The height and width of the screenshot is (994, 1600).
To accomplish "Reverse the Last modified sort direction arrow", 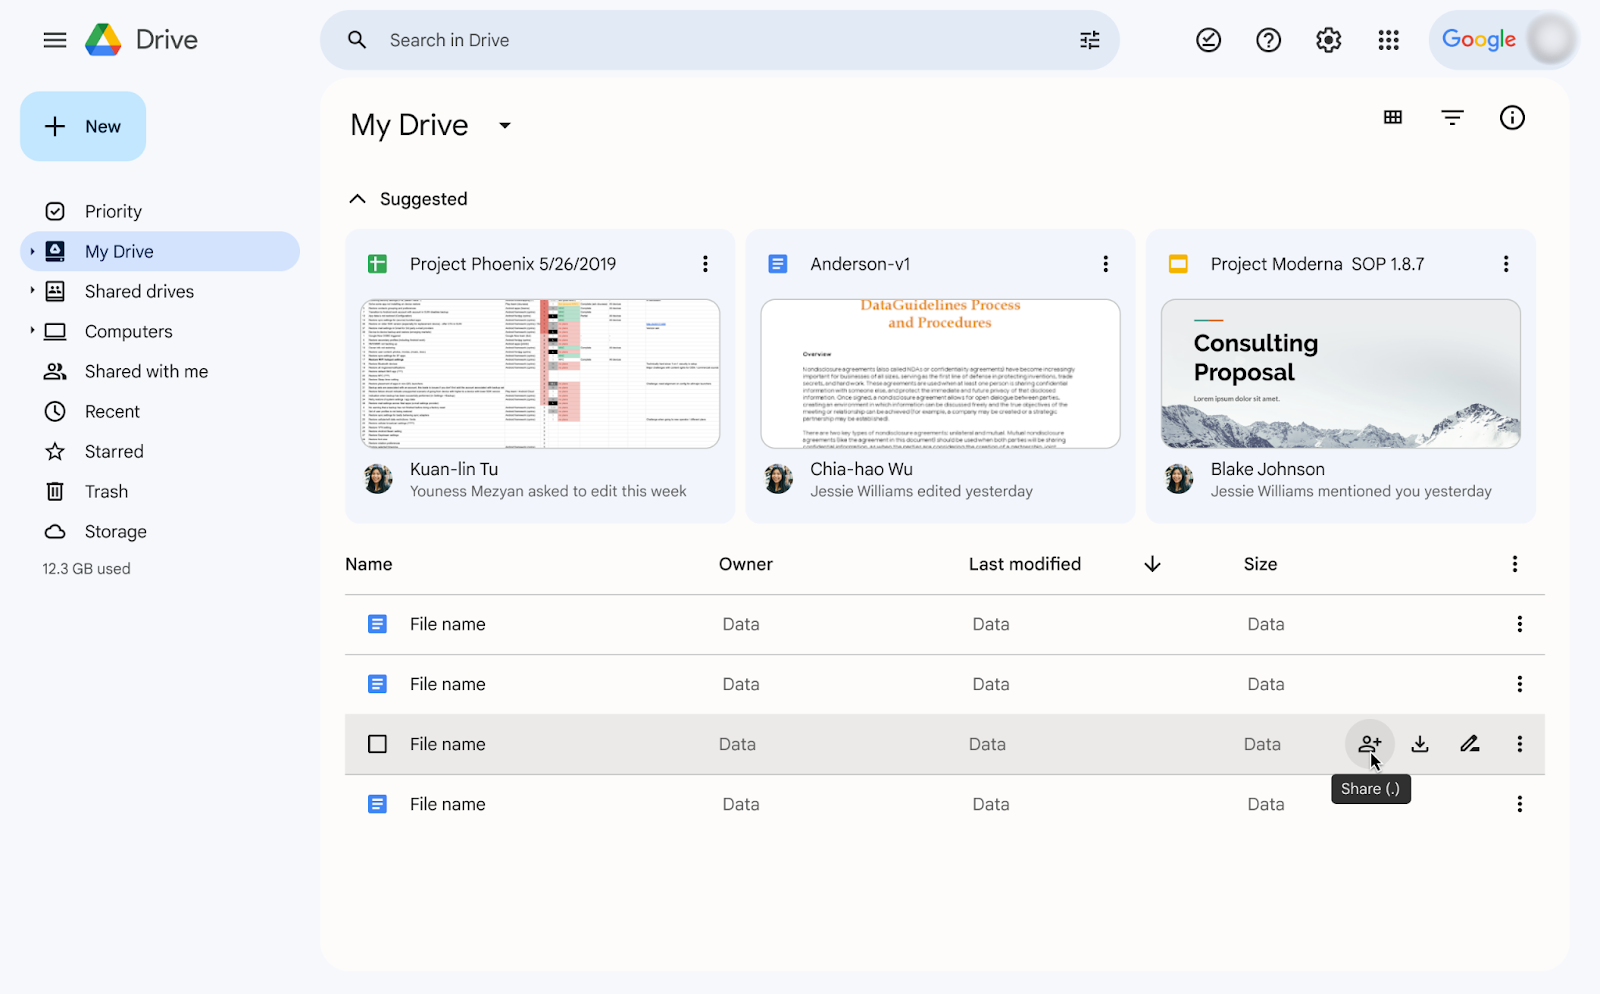I will [1152, 564].
